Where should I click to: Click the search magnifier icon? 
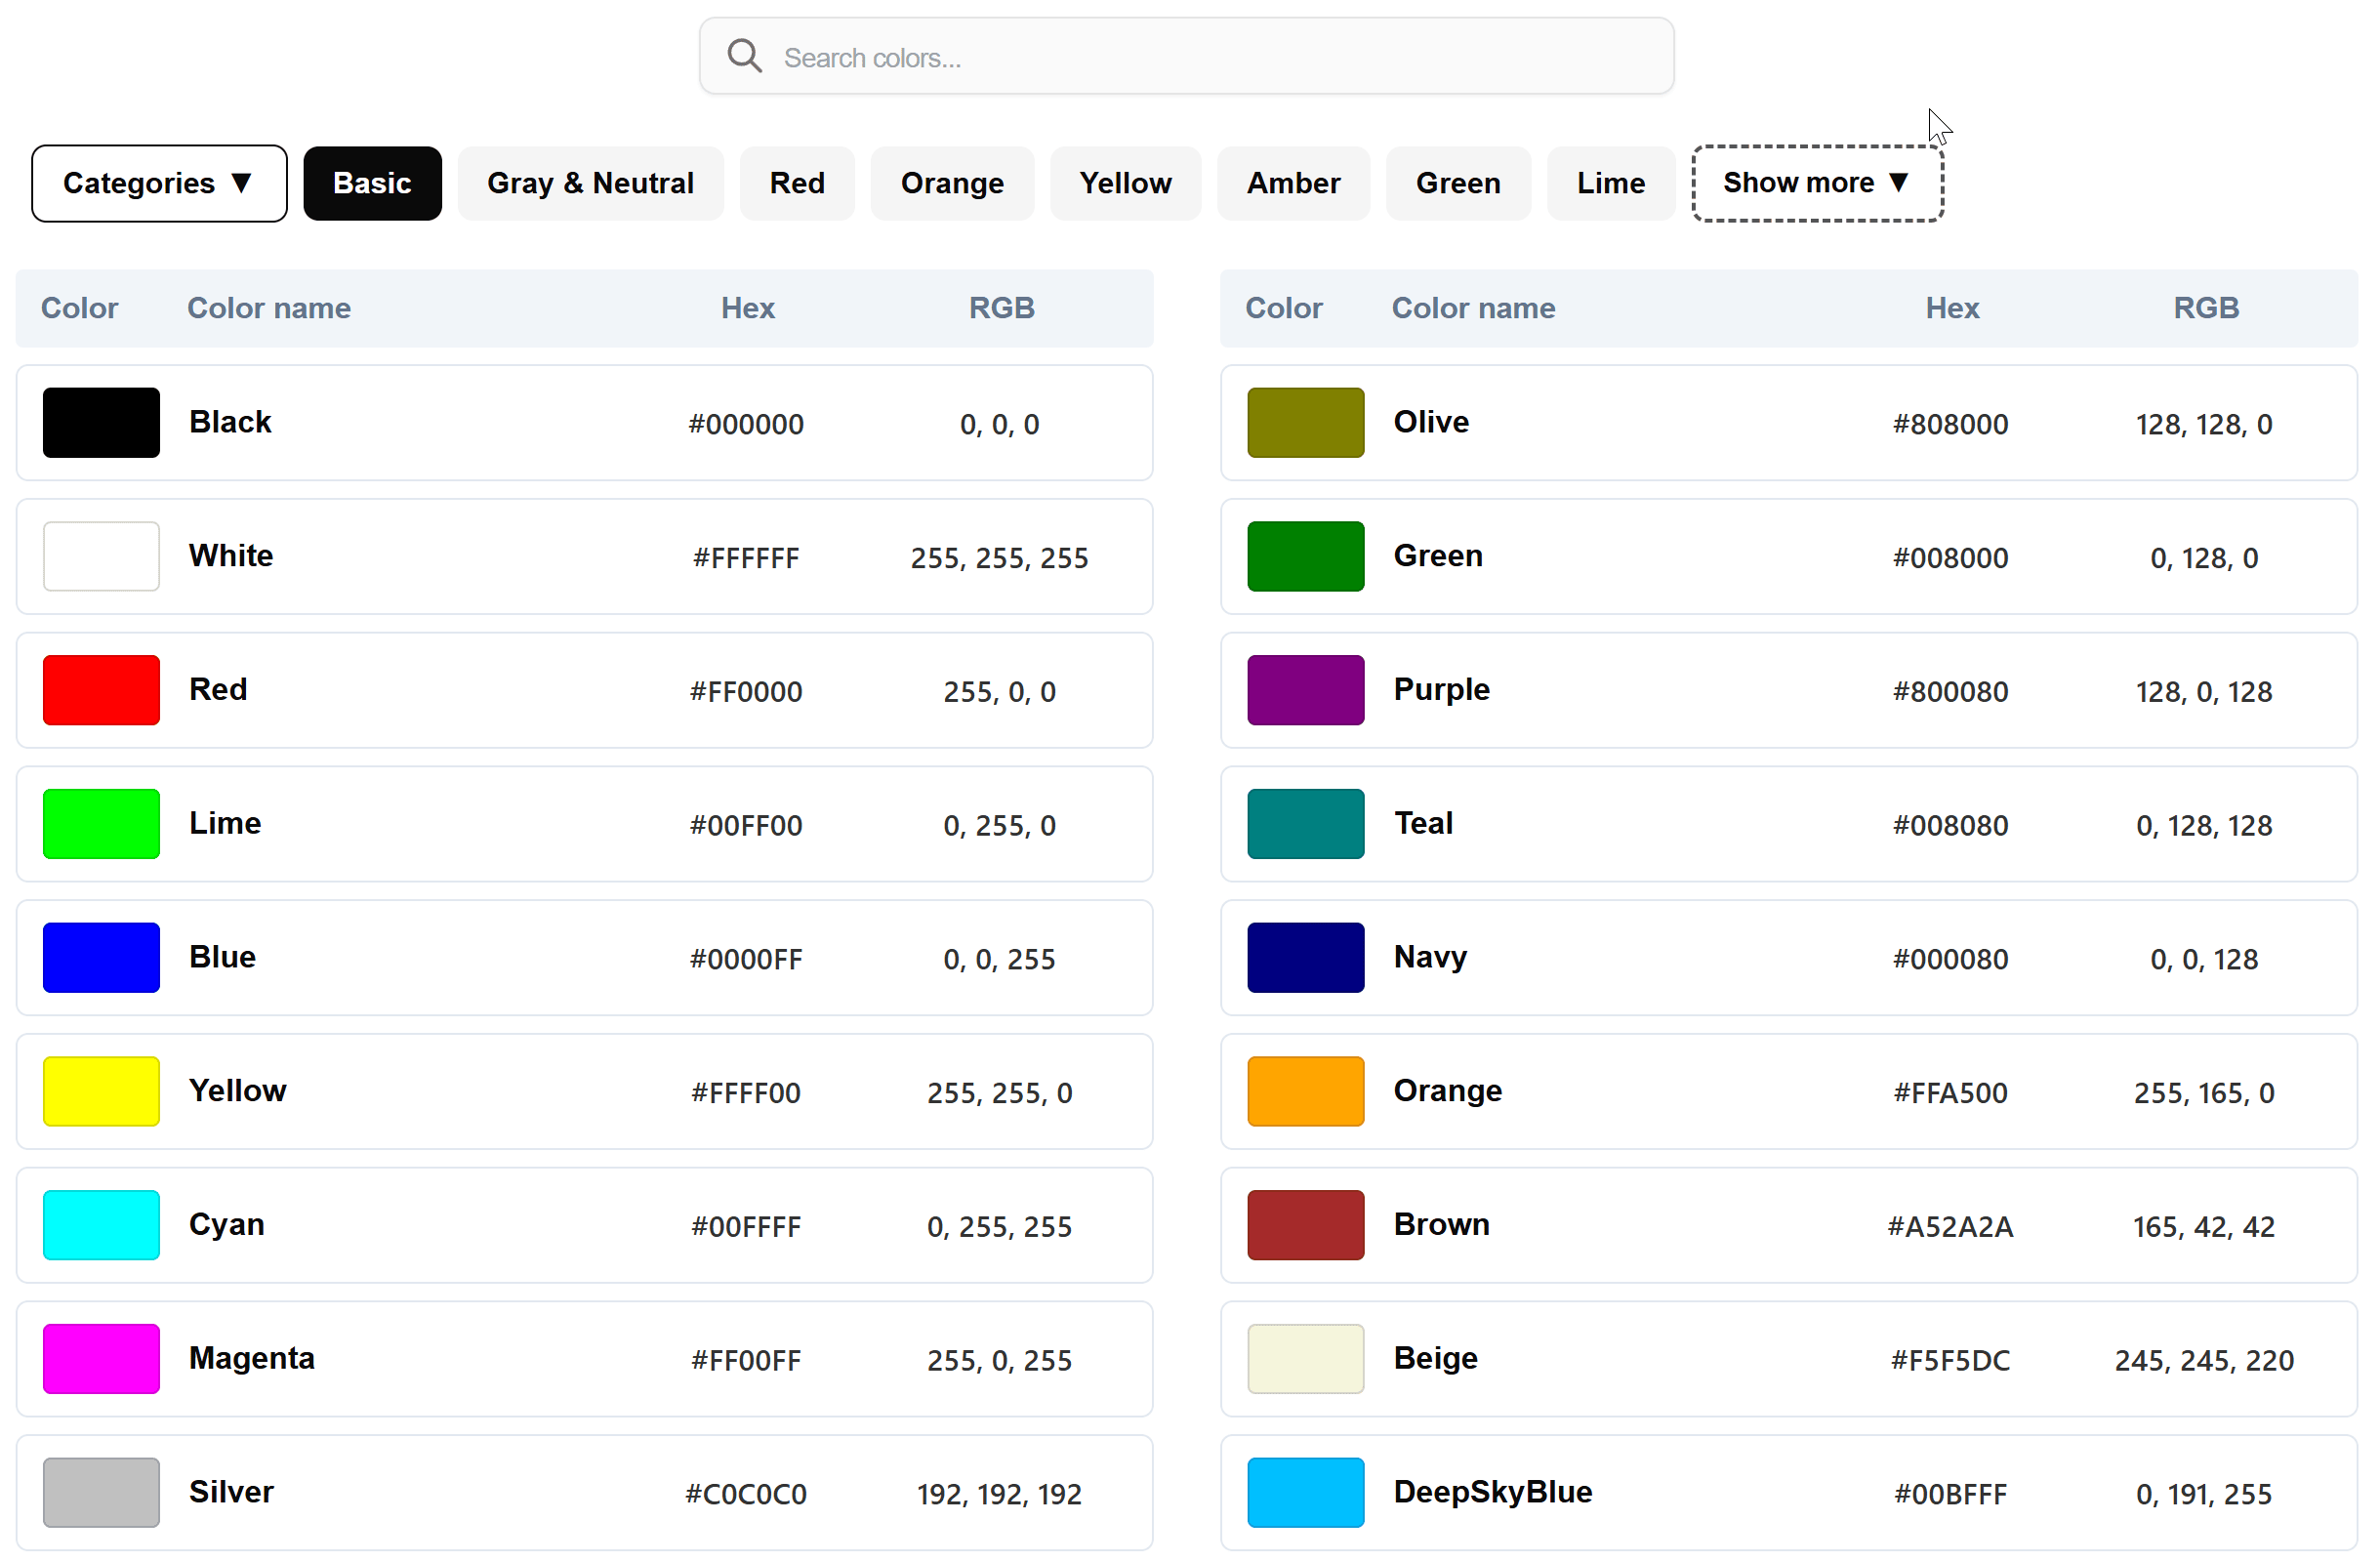744,56
